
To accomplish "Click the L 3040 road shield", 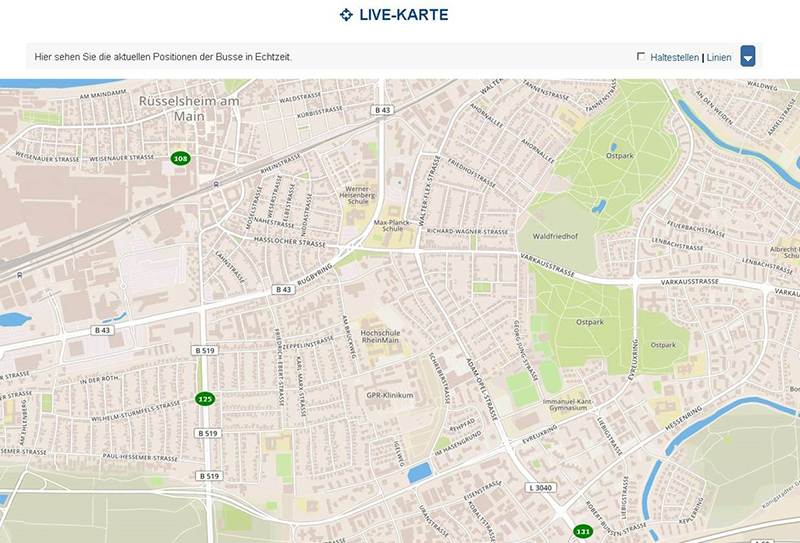I will click(x=539, y=487).
